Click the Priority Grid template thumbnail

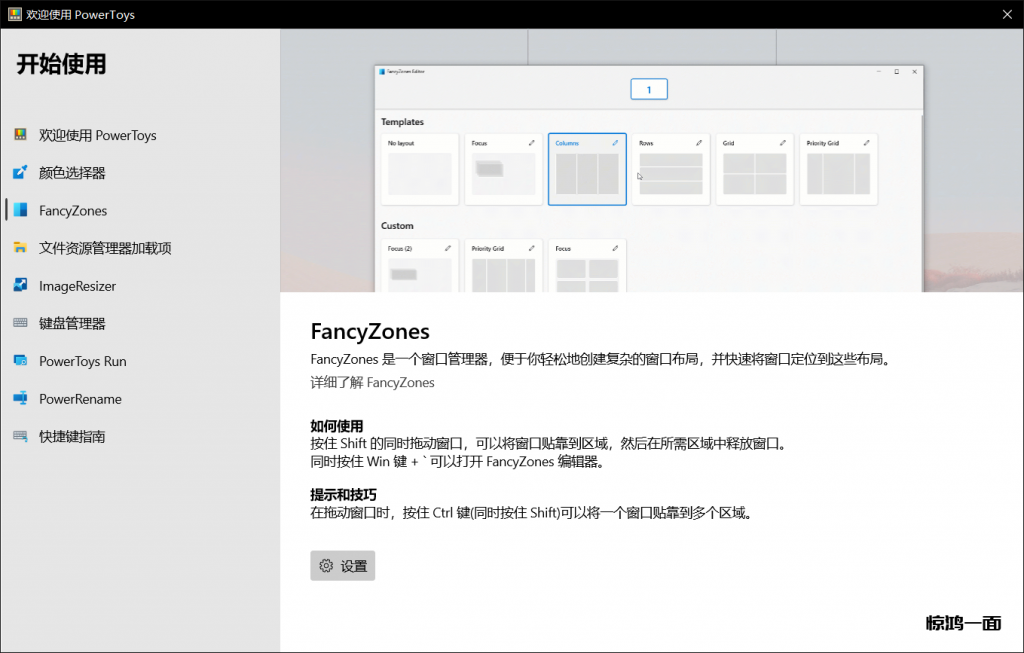(838, 173)
